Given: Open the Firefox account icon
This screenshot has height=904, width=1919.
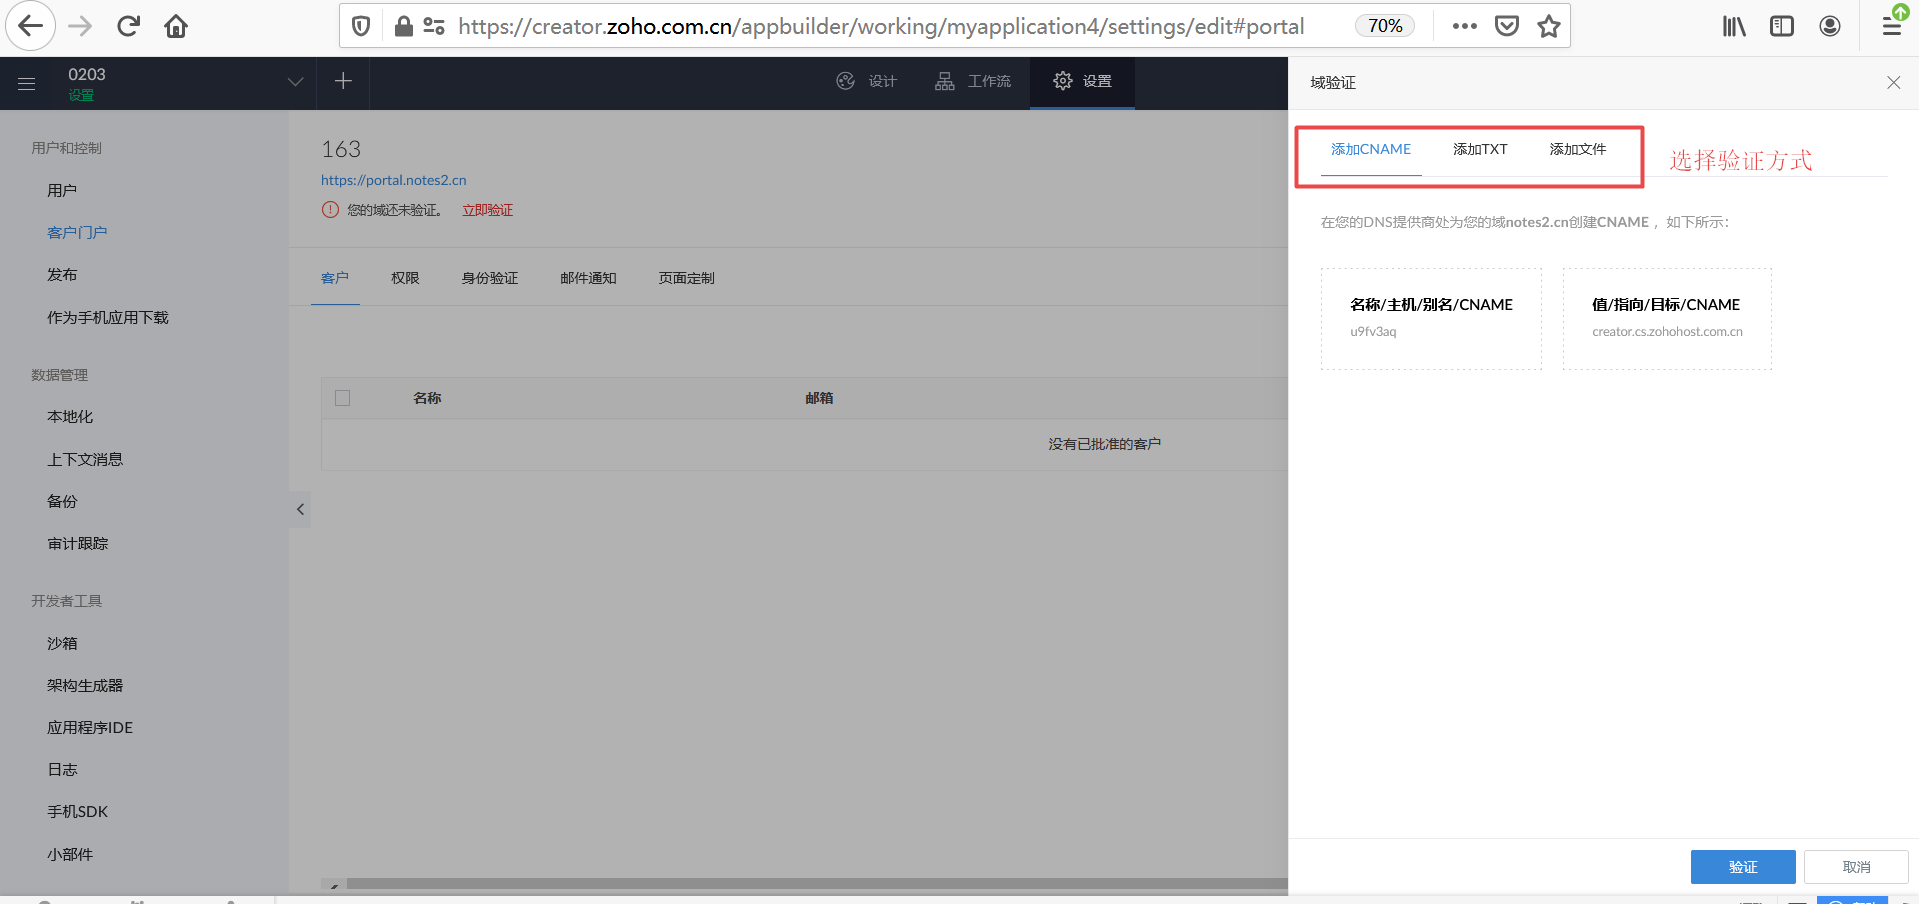Looking at the screenshot, I should coord(1830,26).
